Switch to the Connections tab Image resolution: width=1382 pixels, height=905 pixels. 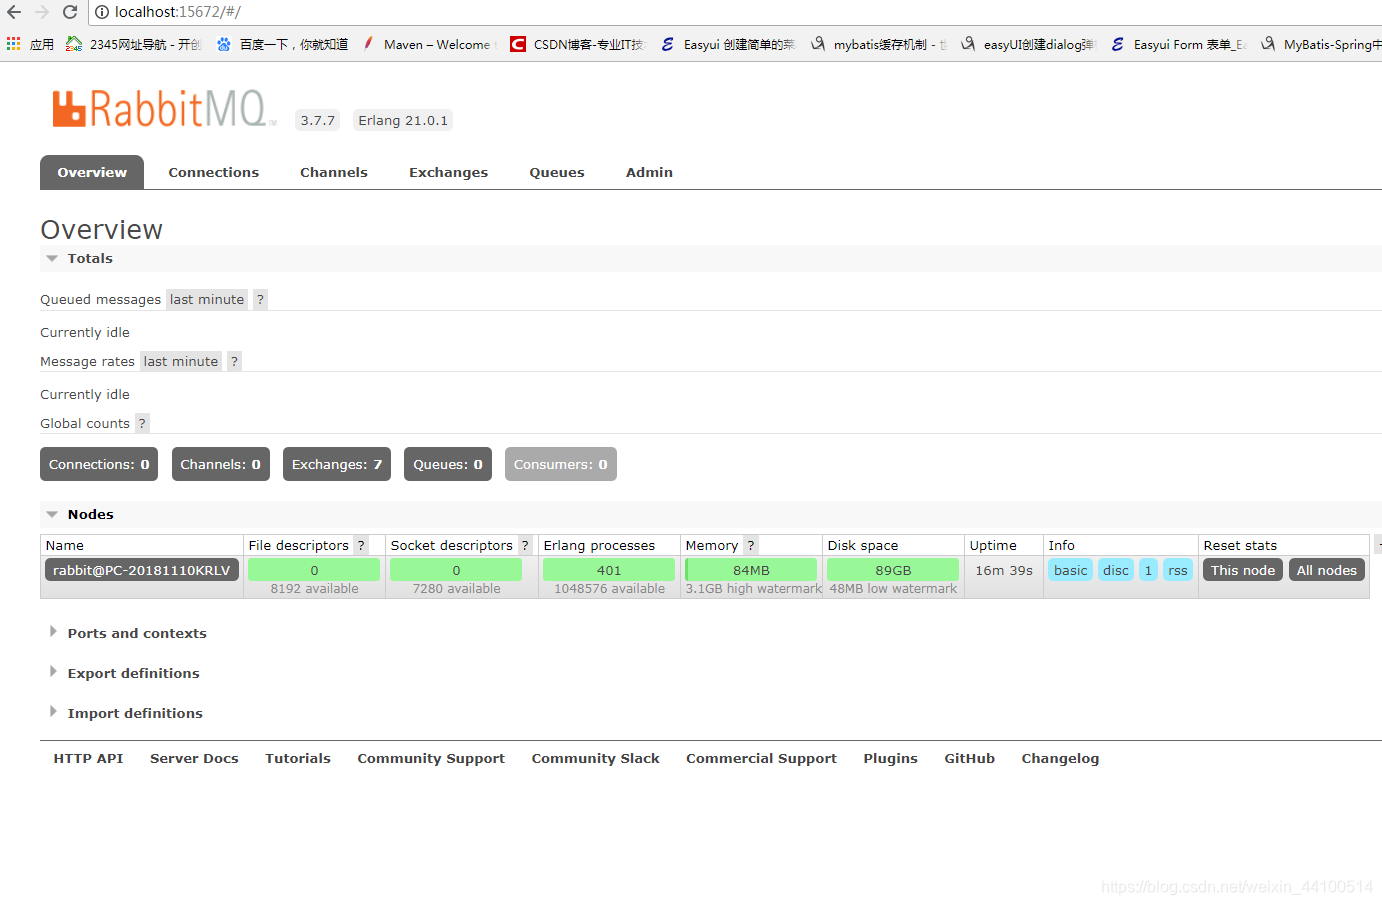(214, 172)
